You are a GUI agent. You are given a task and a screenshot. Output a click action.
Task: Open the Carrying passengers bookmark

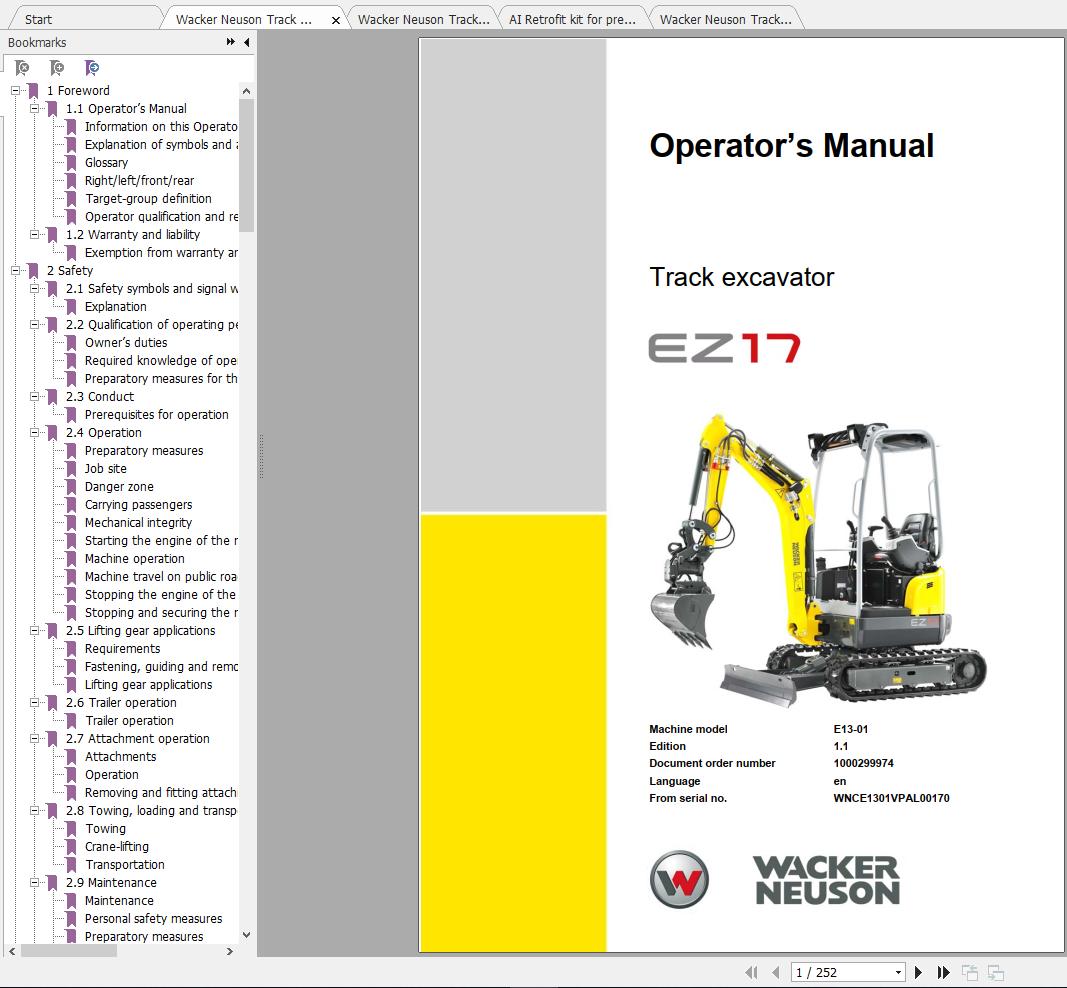[x=138, y=504]
